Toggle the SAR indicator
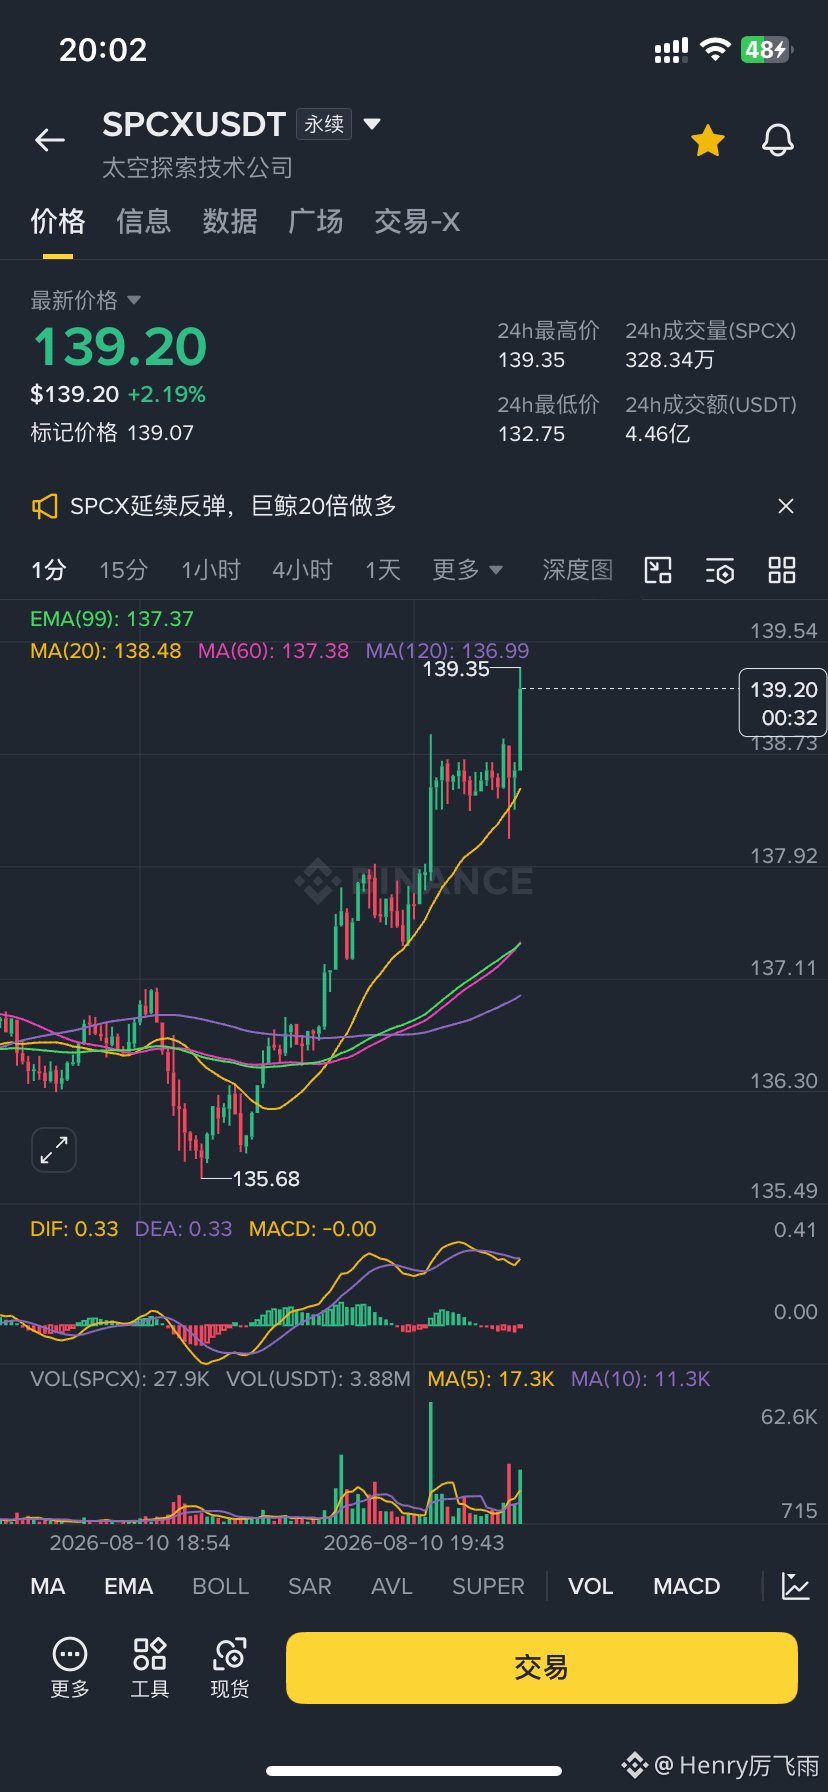This screenshot has width=828, height=1792. [310, 1587]
